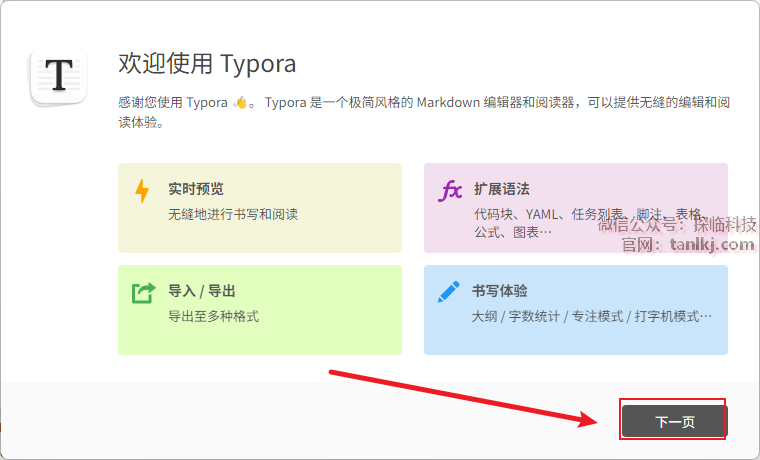760x460 pixels.
Task: Click the waving hand emoji in the intro
Action: click(240, 102)
